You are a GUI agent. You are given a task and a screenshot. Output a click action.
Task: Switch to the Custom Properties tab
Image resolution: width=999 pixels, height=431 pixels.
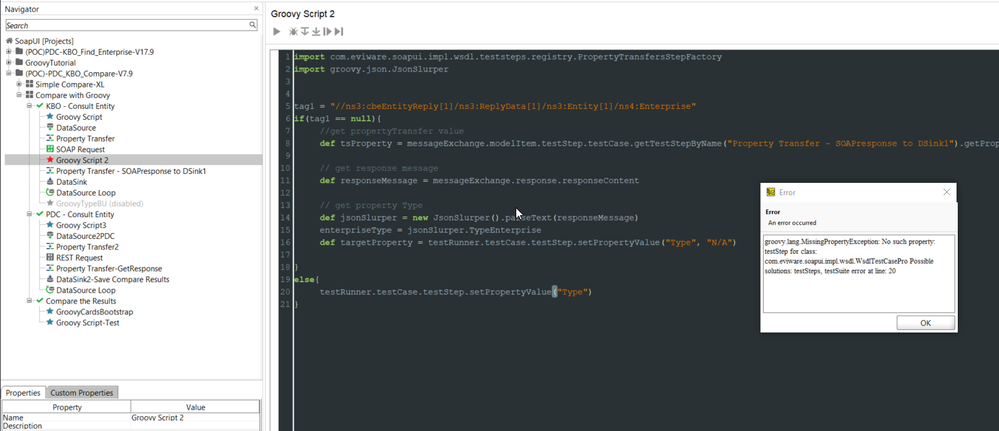[x=82, y=393]
